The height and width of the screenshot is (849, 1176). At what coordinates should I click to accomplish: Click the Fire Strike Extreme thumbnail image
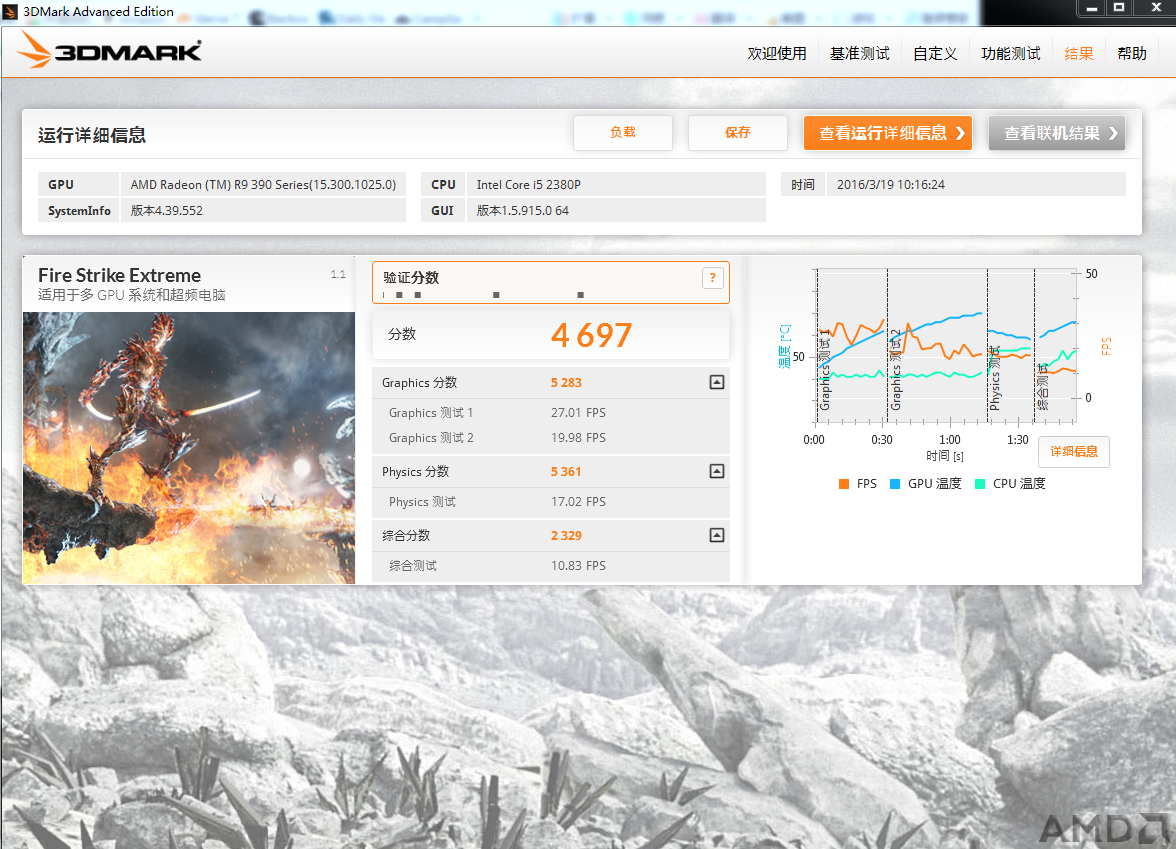189,448
